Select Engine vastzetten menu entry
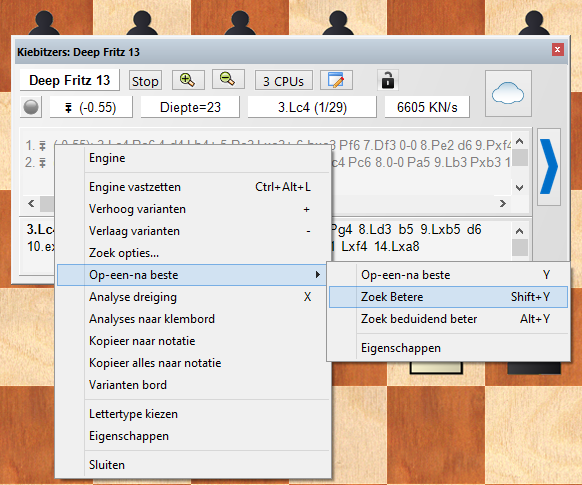 pyautogui.click(x=193, y=187)
